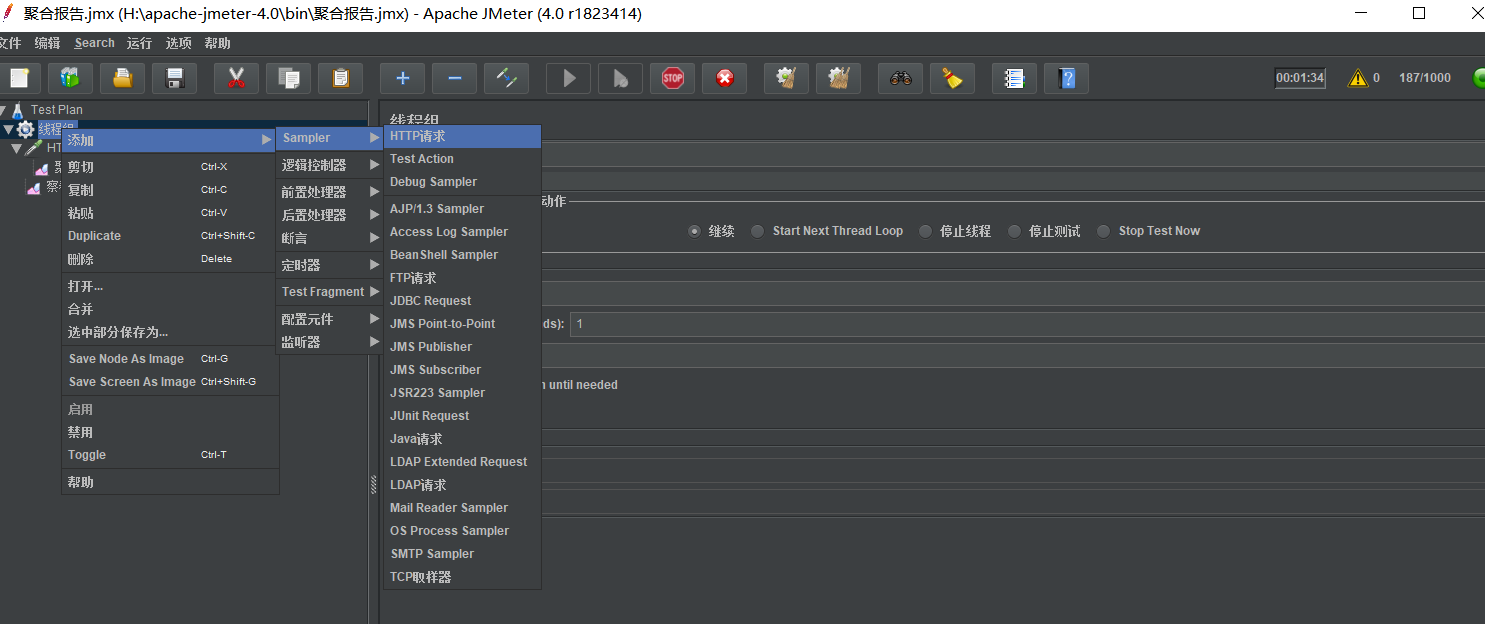The image size is (1485, 624).
Task: Select Duplicate in context menu
Action: click(170, 236)
